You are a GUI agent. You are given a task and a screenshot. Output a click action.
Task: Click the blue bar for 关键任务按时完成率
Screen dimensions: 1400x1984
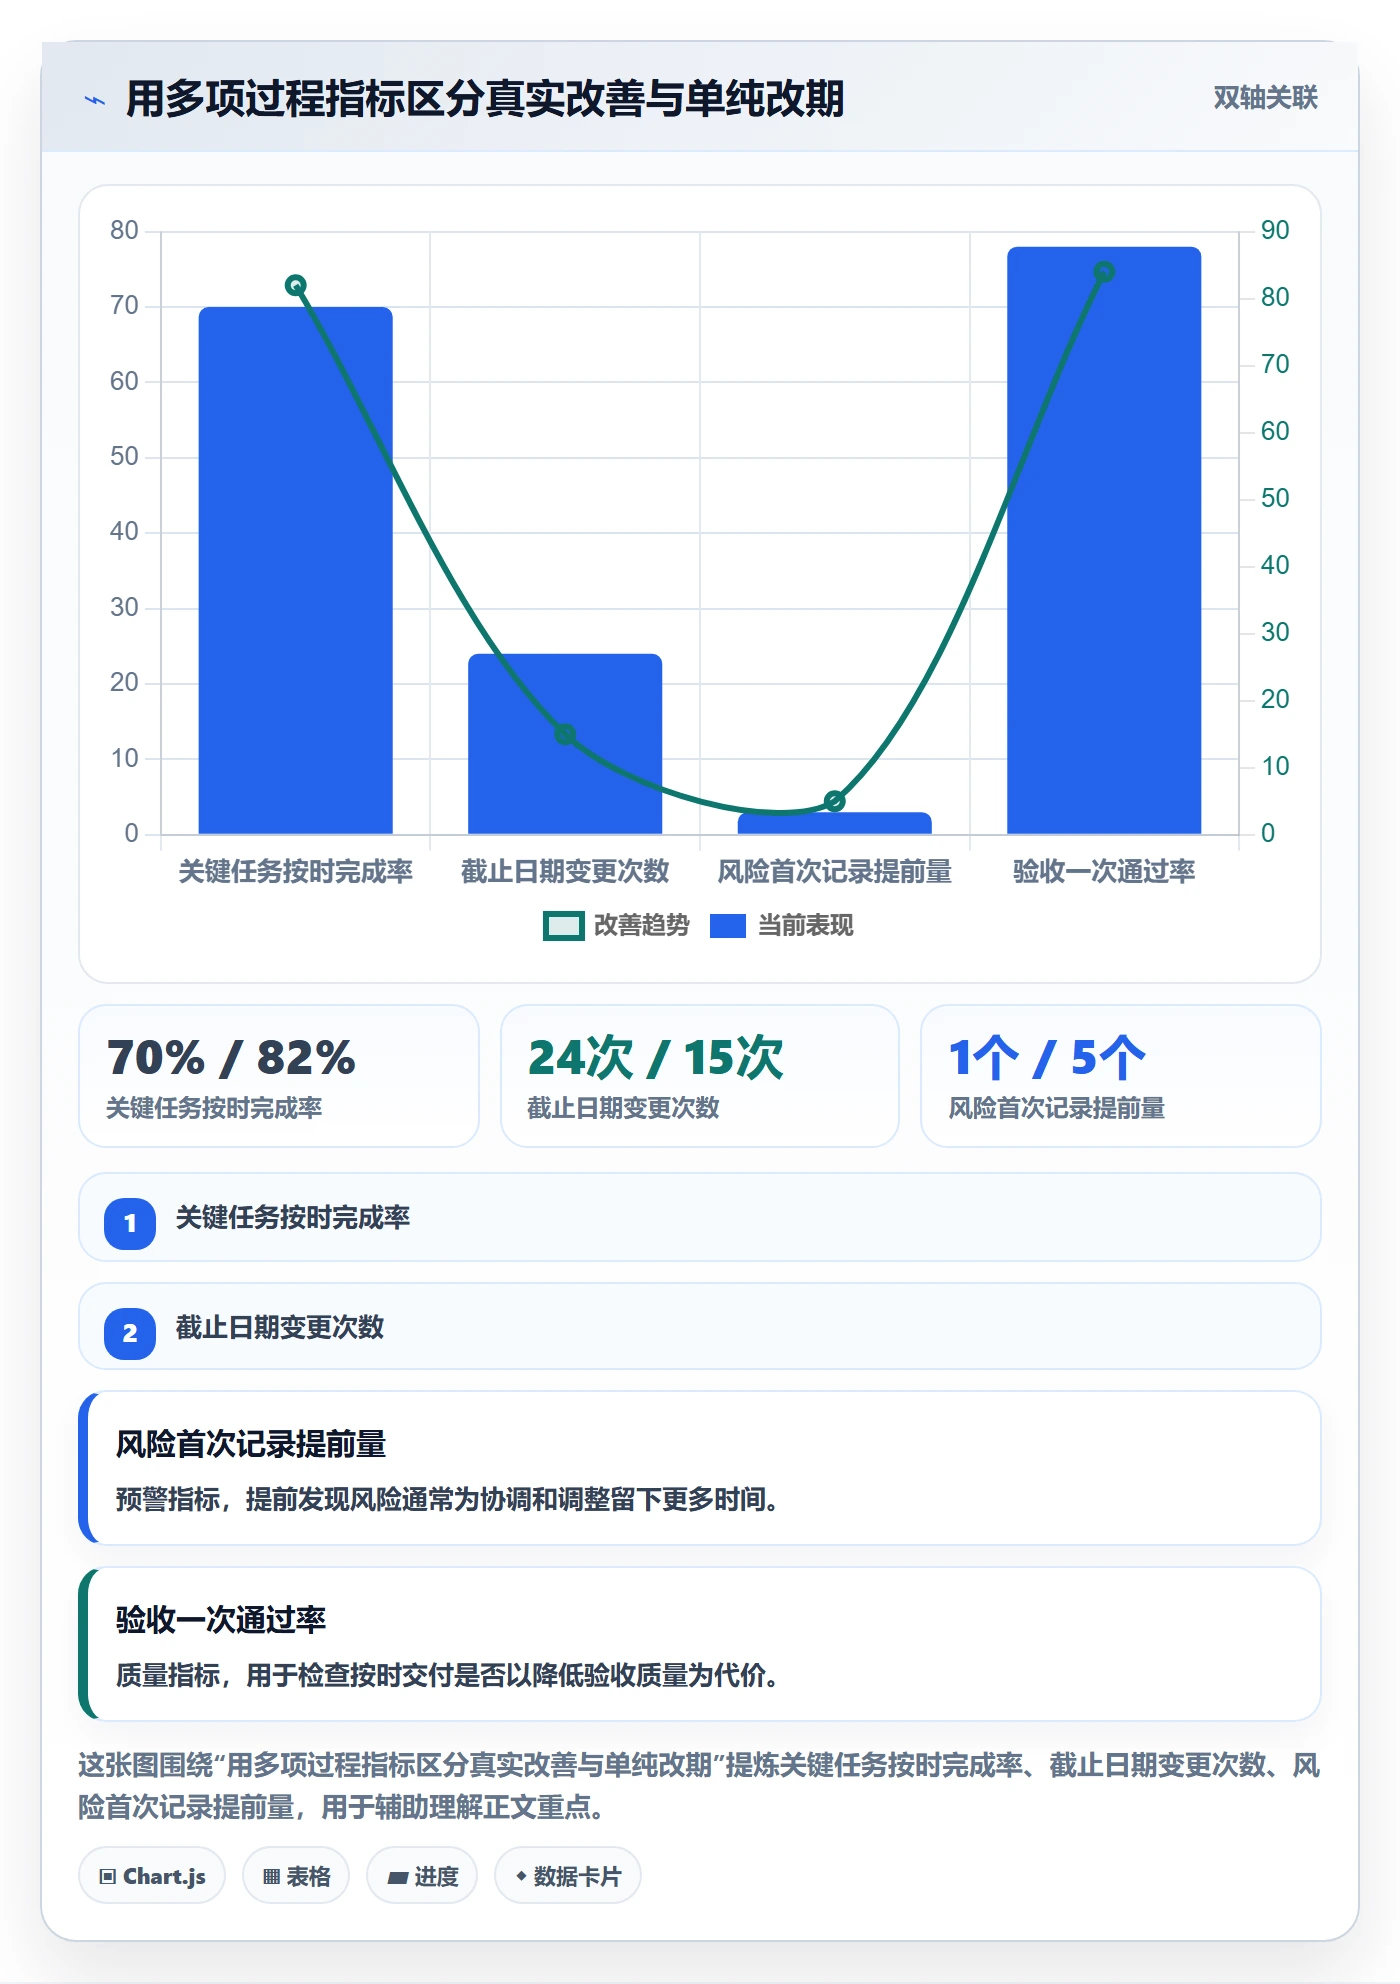[296, 570]
